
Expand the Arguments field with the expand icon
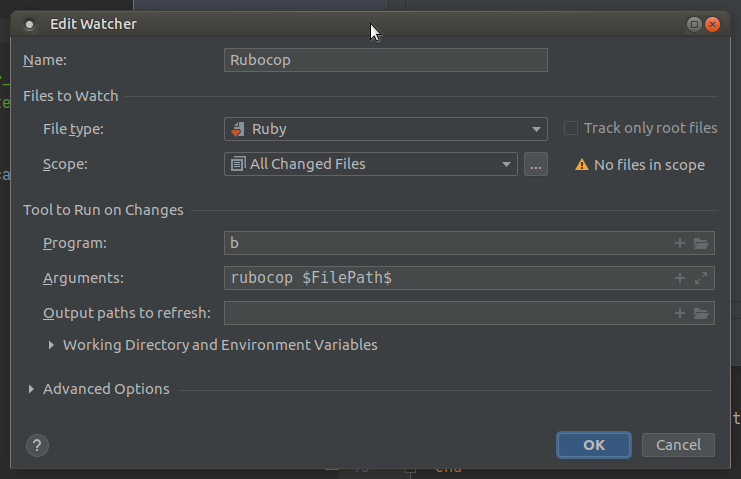pos(701,278)
